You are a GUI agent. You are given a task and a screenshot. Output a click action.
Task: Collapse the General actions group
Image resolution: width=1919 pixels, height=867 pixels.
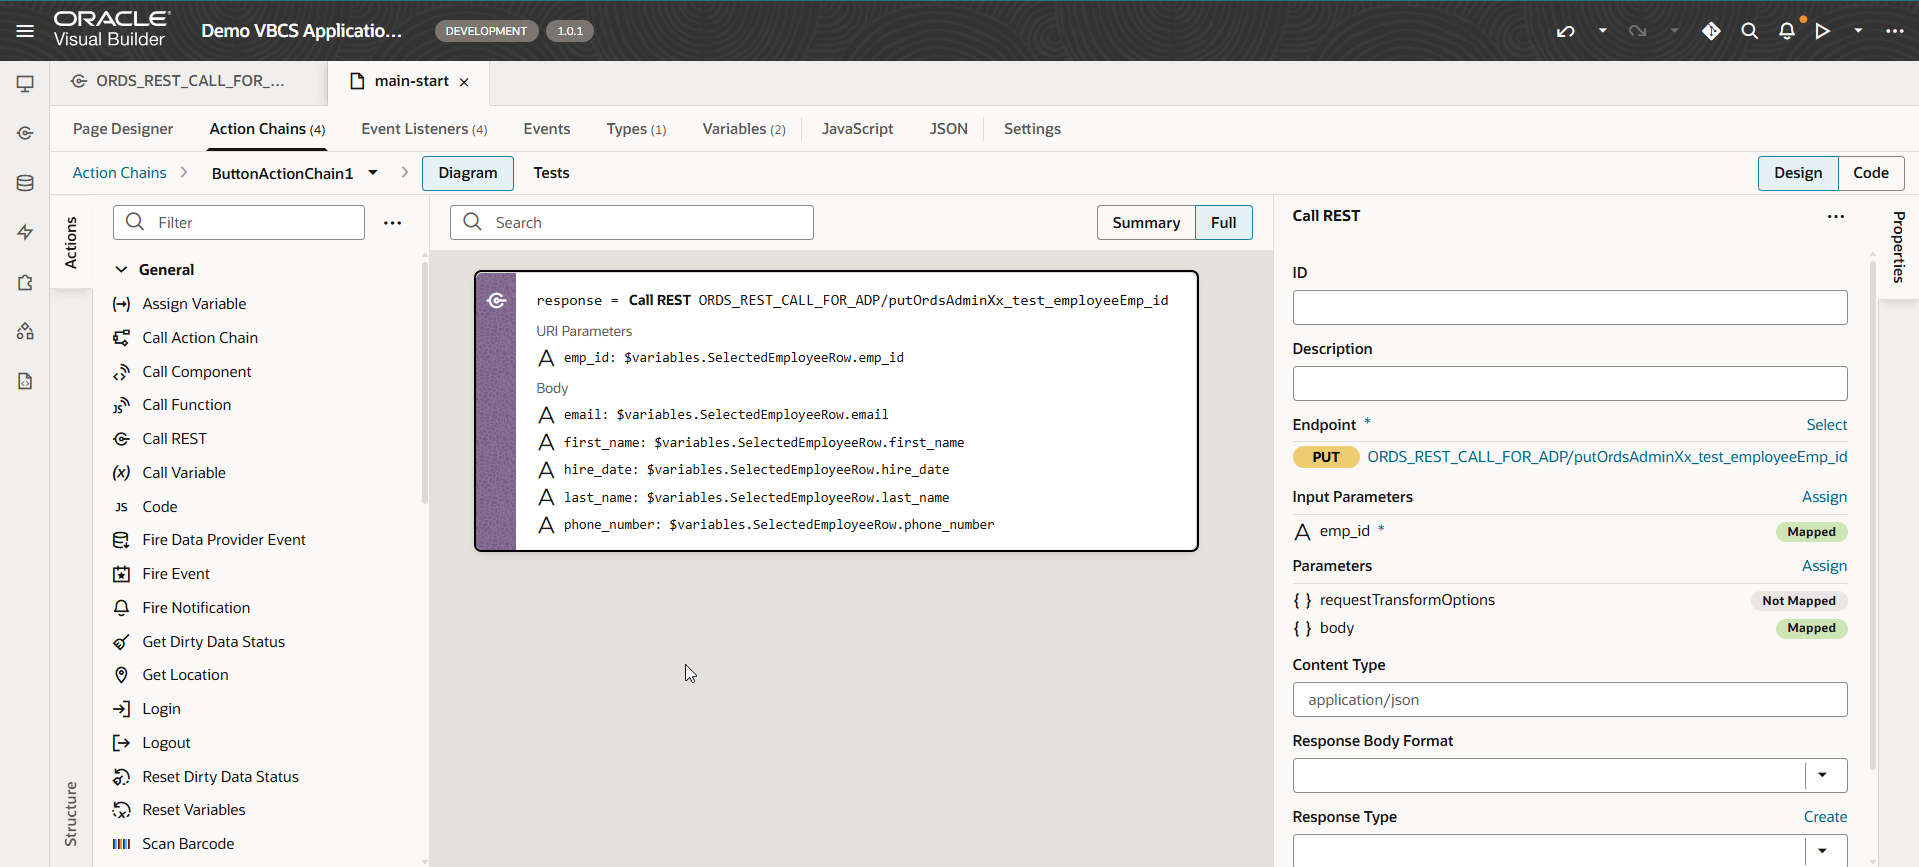click(121, 270)
